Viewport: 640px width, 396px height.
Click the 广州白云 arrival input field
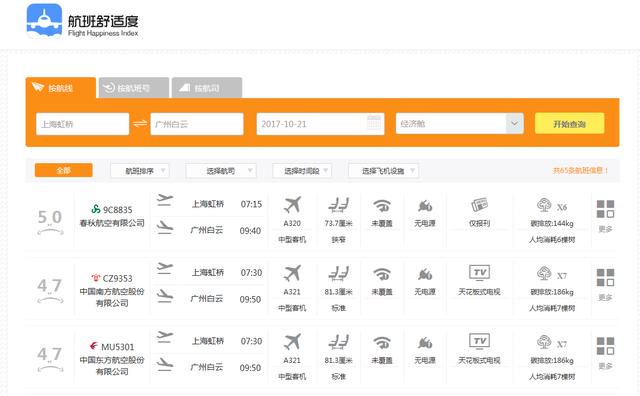click(197, 124)
